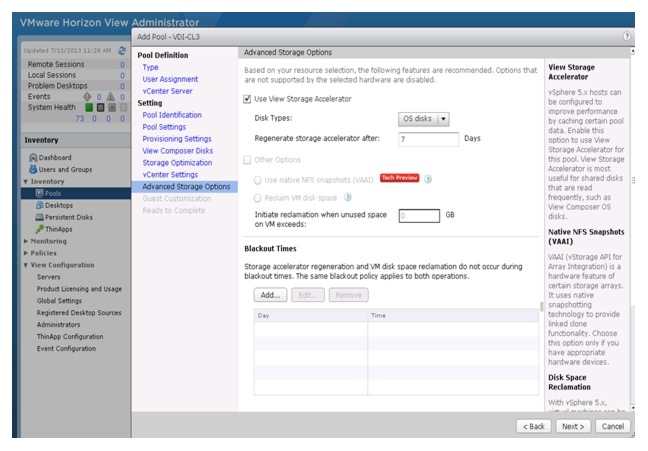Open the Storage Optimization step
The image size is (648, 451).
click(177, 163)
